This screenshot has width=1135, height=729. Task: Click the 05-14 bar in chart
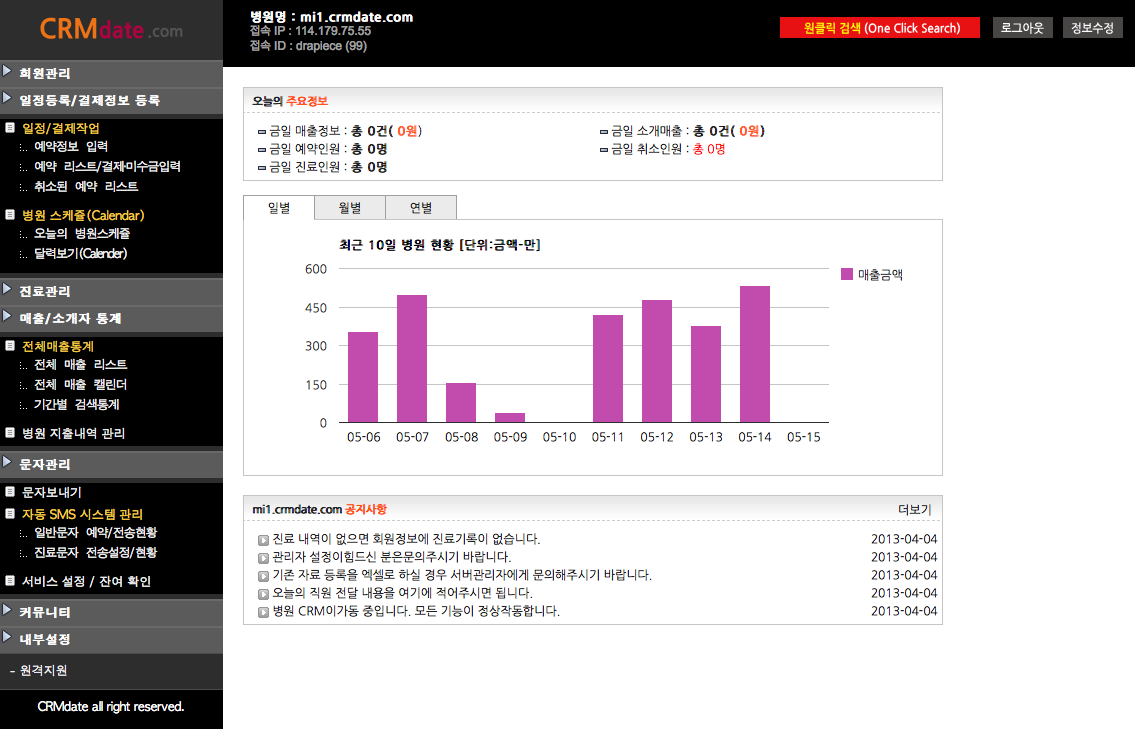point(755,354)
